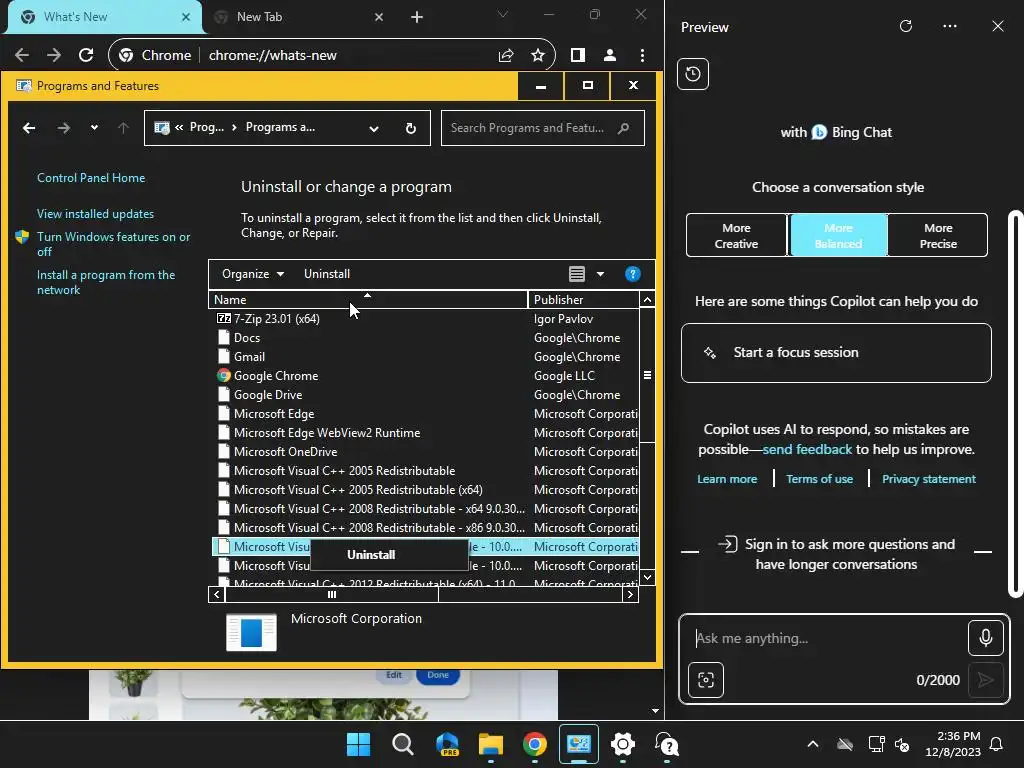This screenshot has height=768, width=1024.
Task: Click the add screenshot icon in Copilot
Action: (706, 680)
